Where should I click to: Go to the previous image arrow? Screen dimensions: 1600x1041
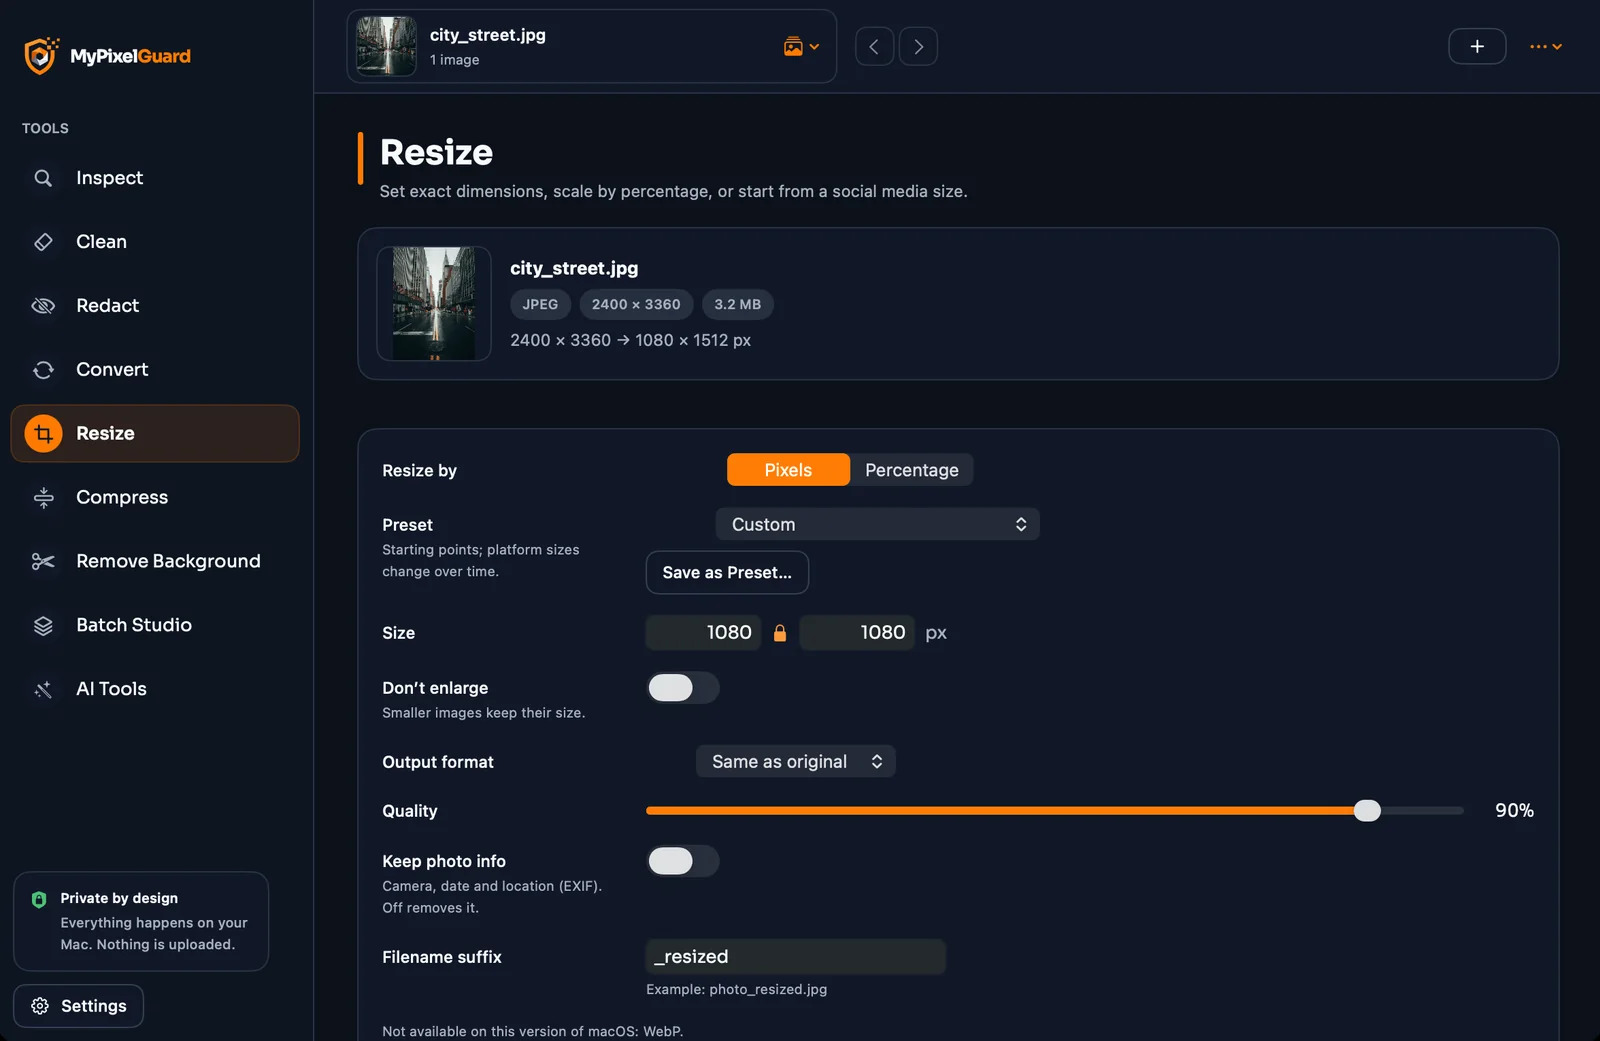pos(874,46)
